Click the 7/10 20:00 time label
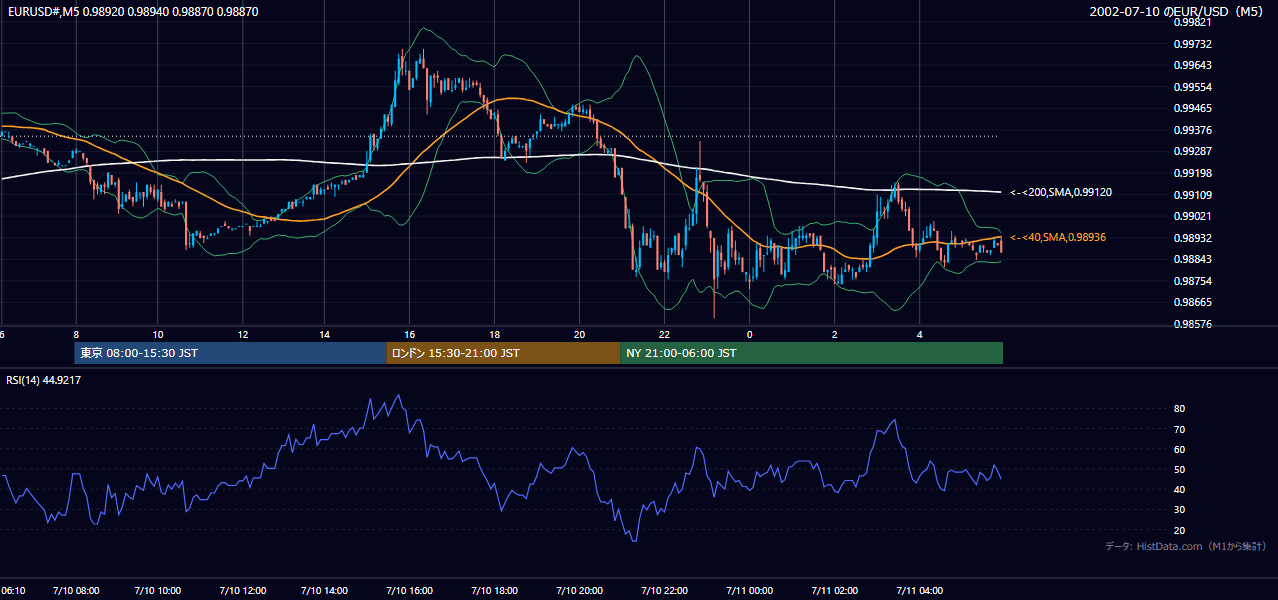This screenshot has height=600, width=1278. pos(580,591)
